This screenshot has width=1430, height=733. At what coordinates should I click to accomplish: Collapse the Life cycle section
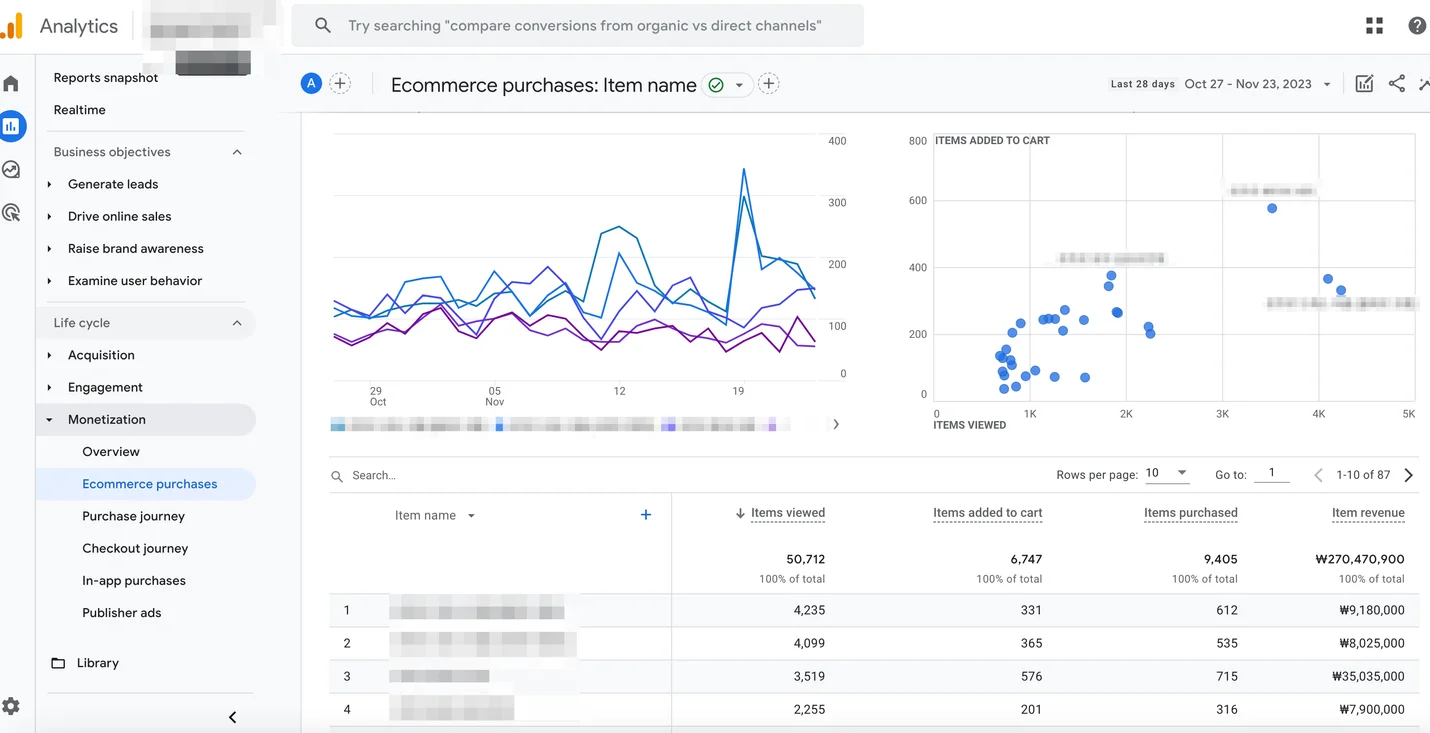(237, 323)
